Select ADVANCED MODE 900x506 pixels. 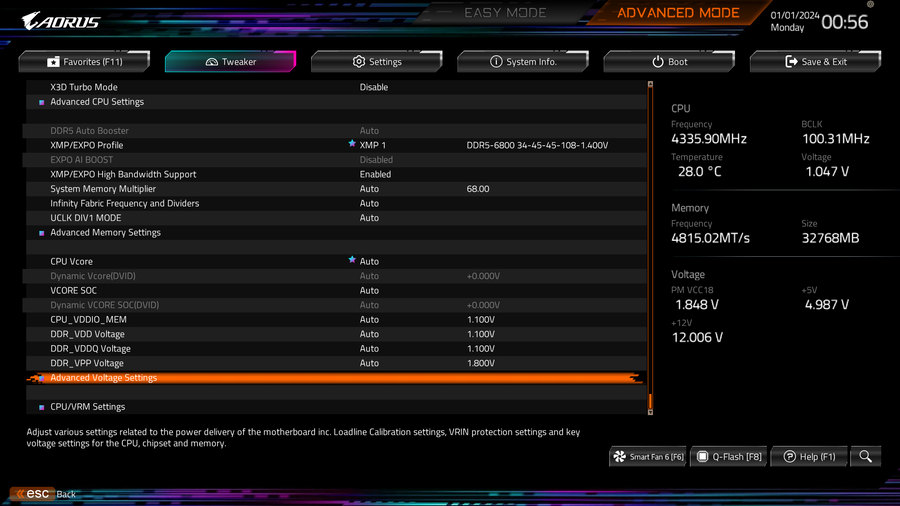(678, 13)
